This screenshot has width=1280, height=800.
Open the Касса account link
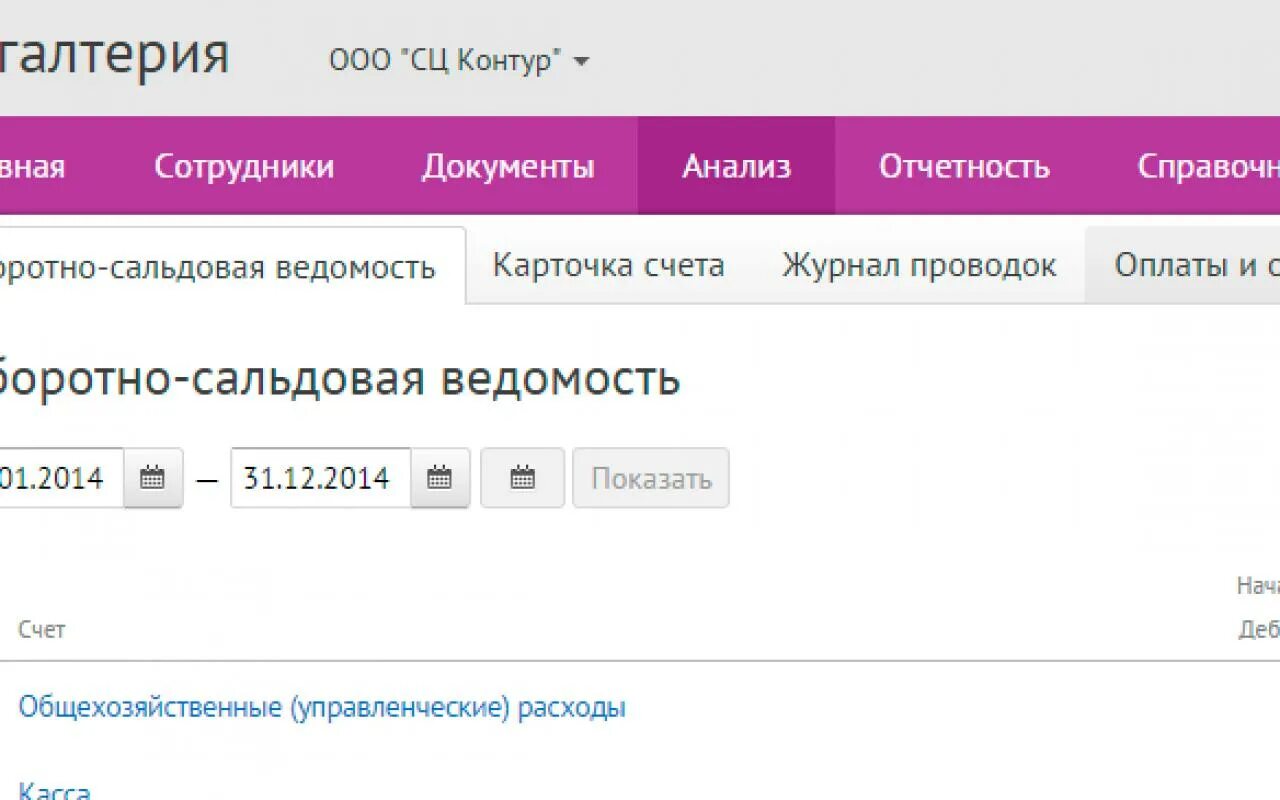[x=54, y=792]
